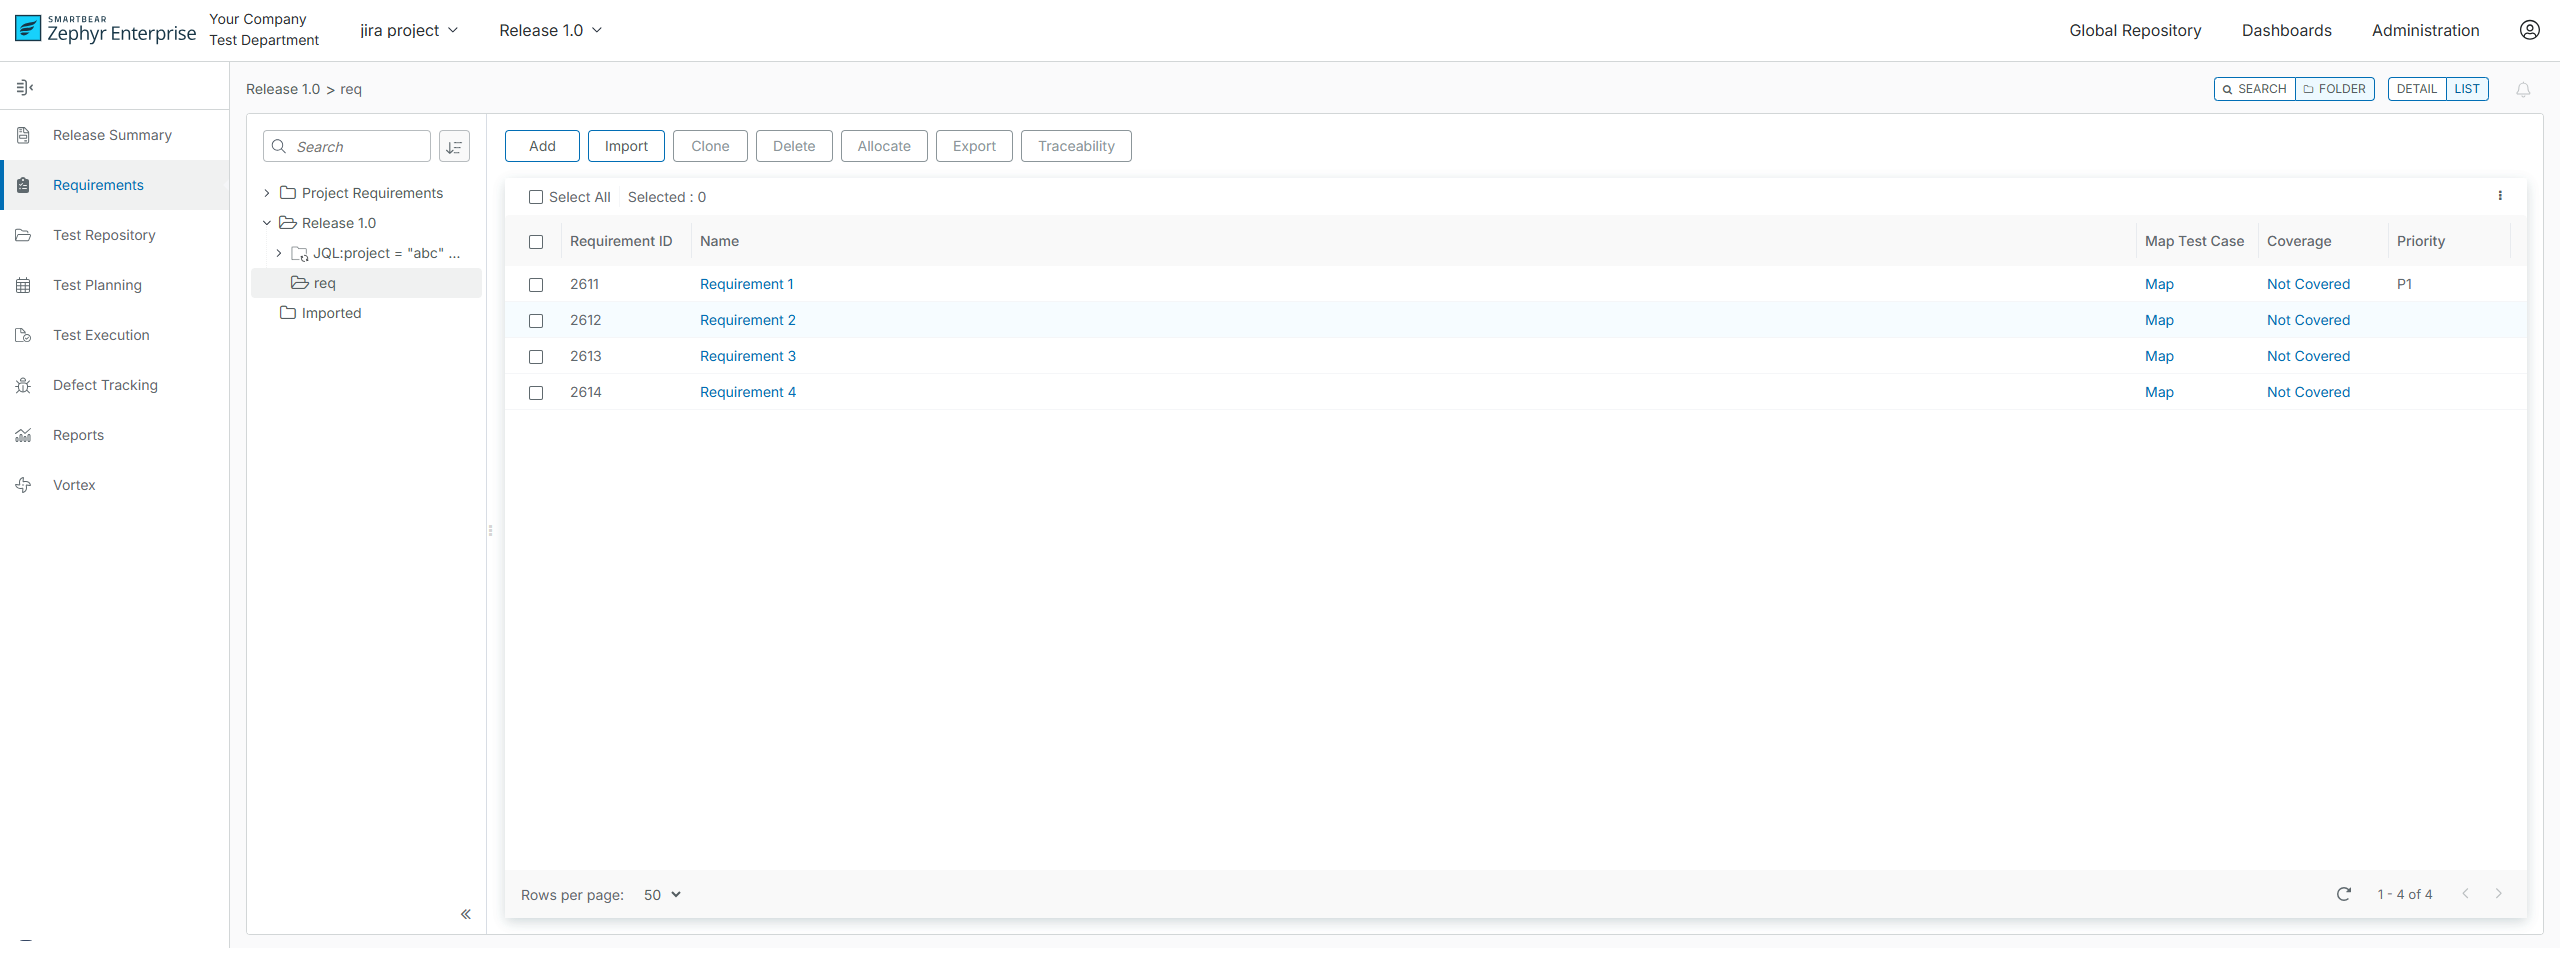Refresh the requirements list
2560x957 pixels.
click(x=2343, y=894)
